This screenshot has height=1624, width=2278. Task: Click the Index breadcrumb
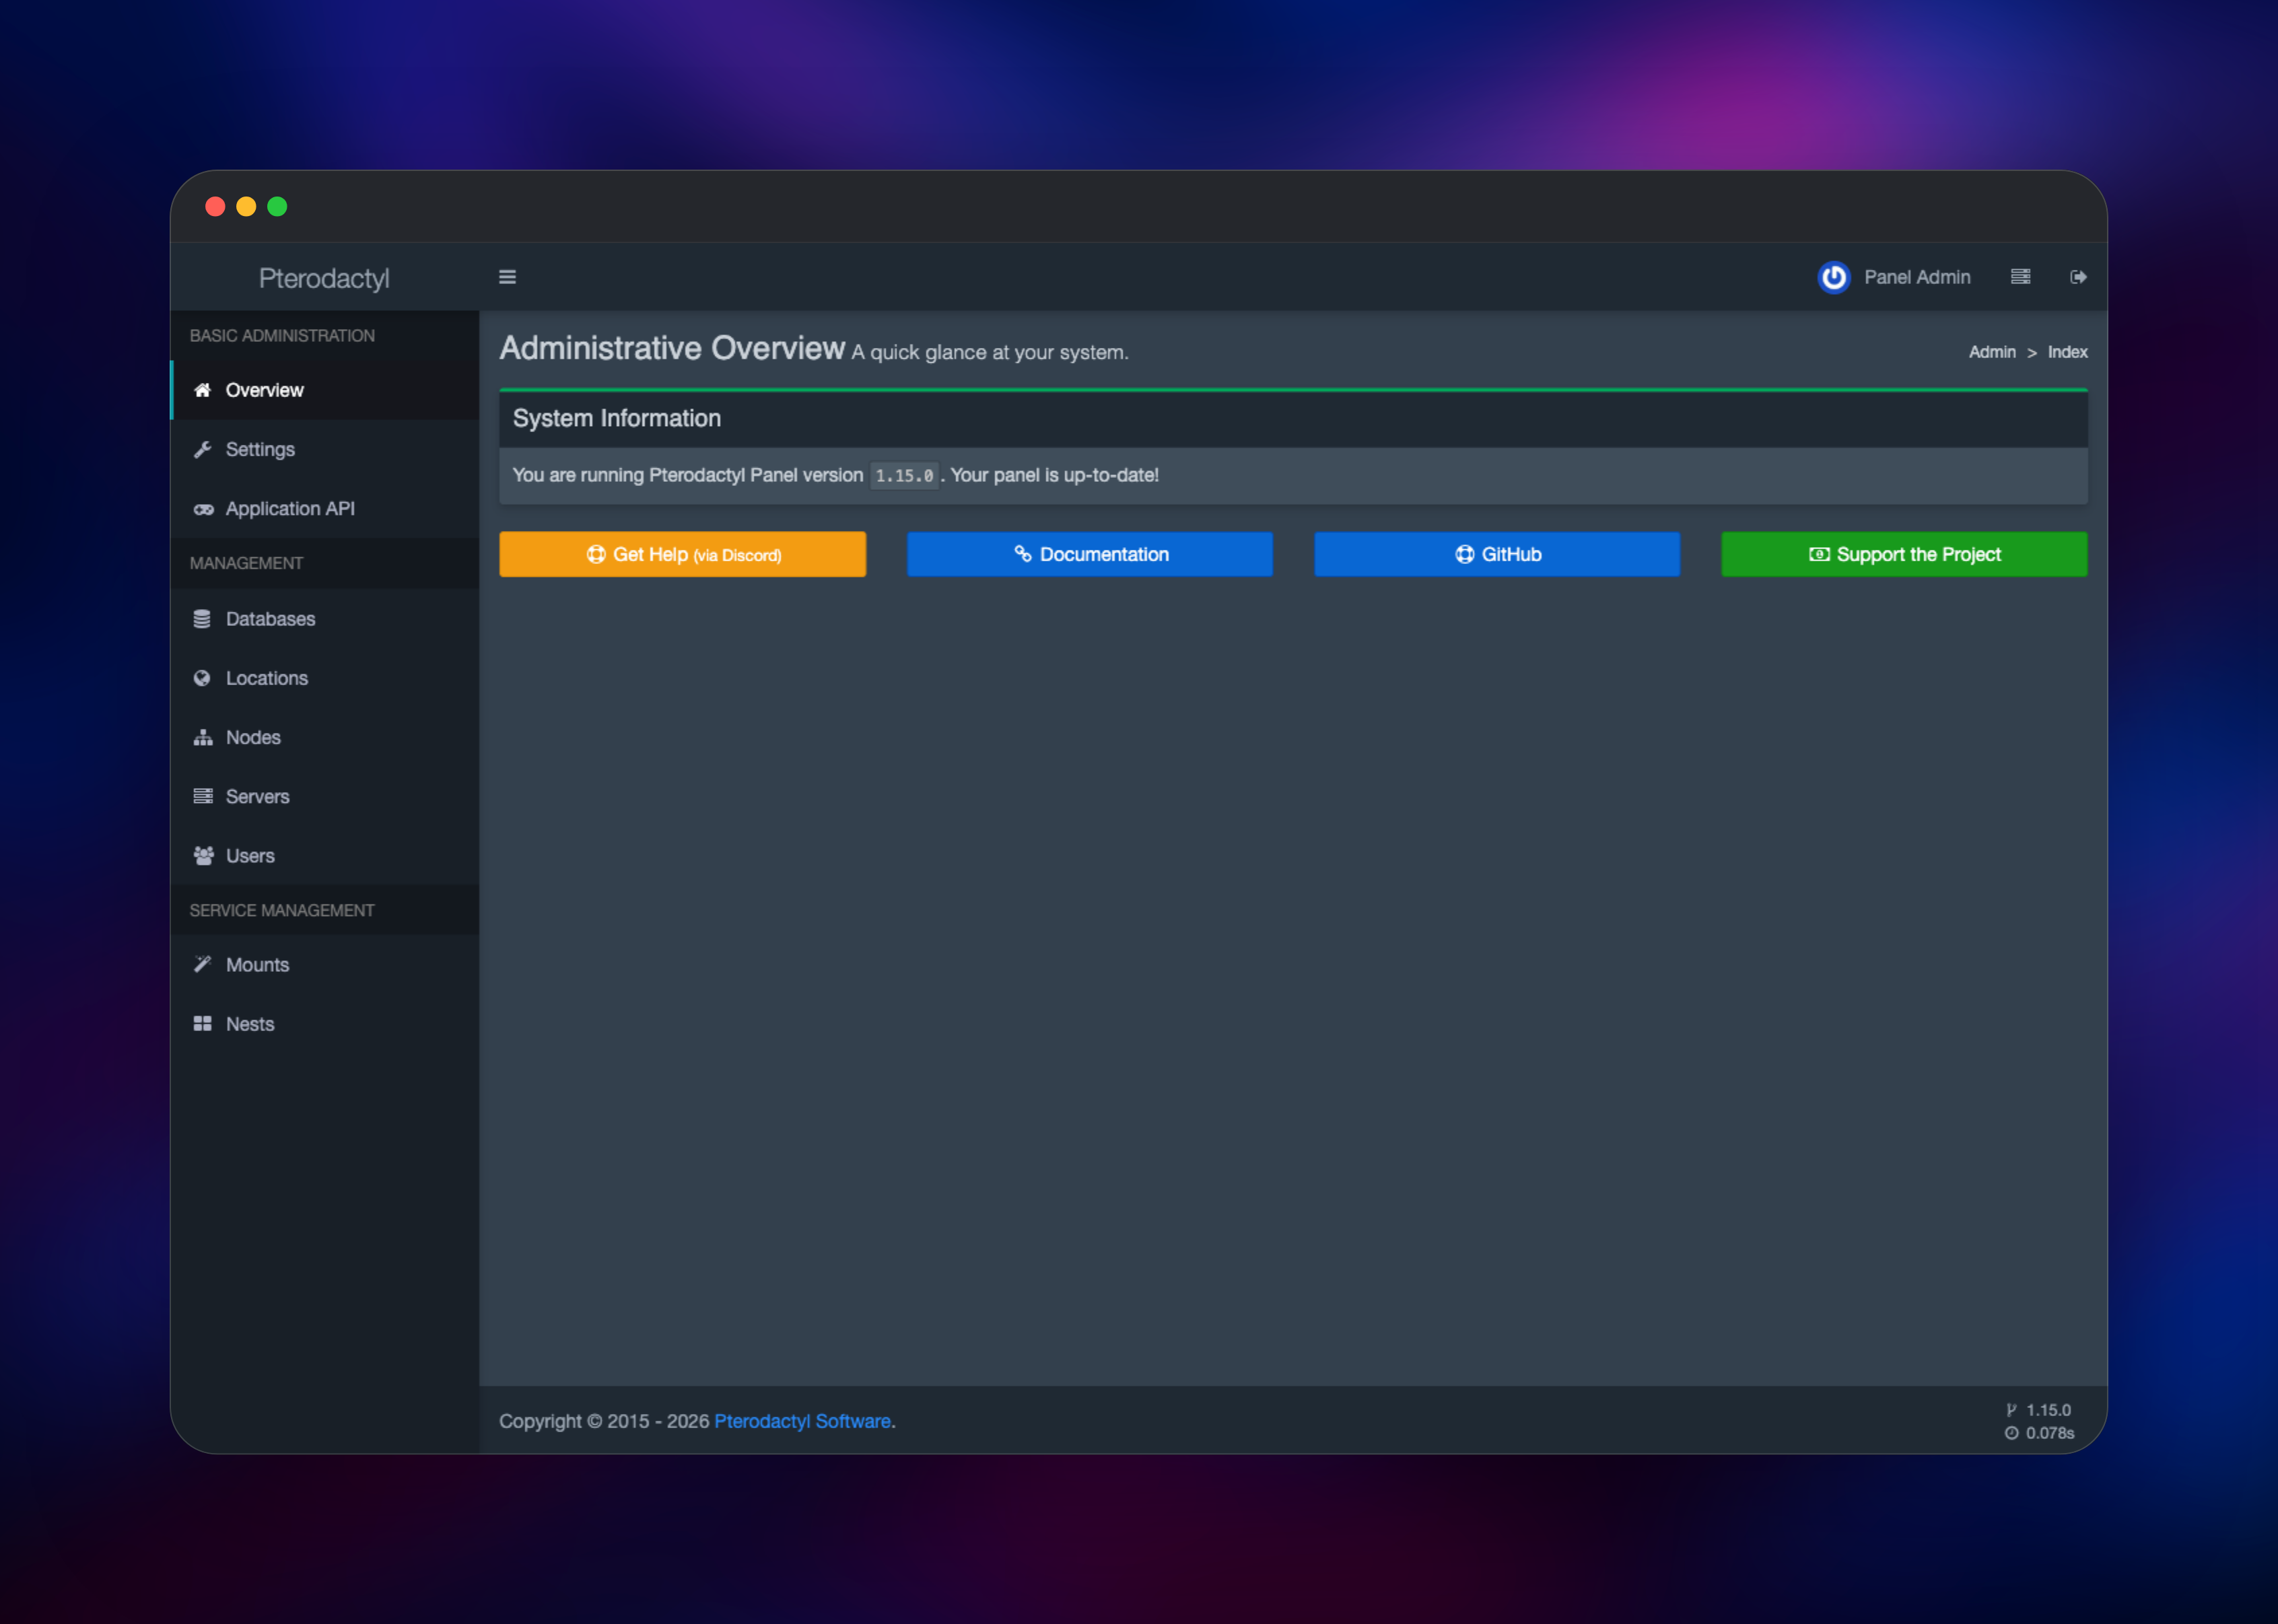2067,352
